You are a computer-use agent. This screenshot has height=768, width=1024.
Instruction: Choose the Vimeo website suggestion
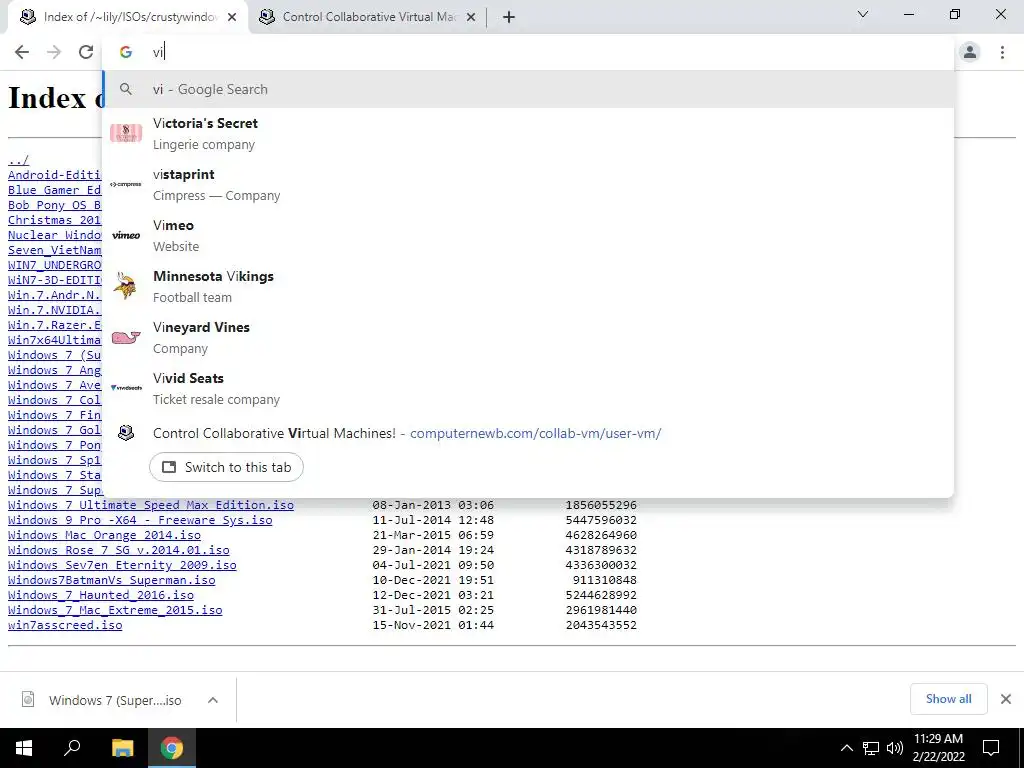528,235
